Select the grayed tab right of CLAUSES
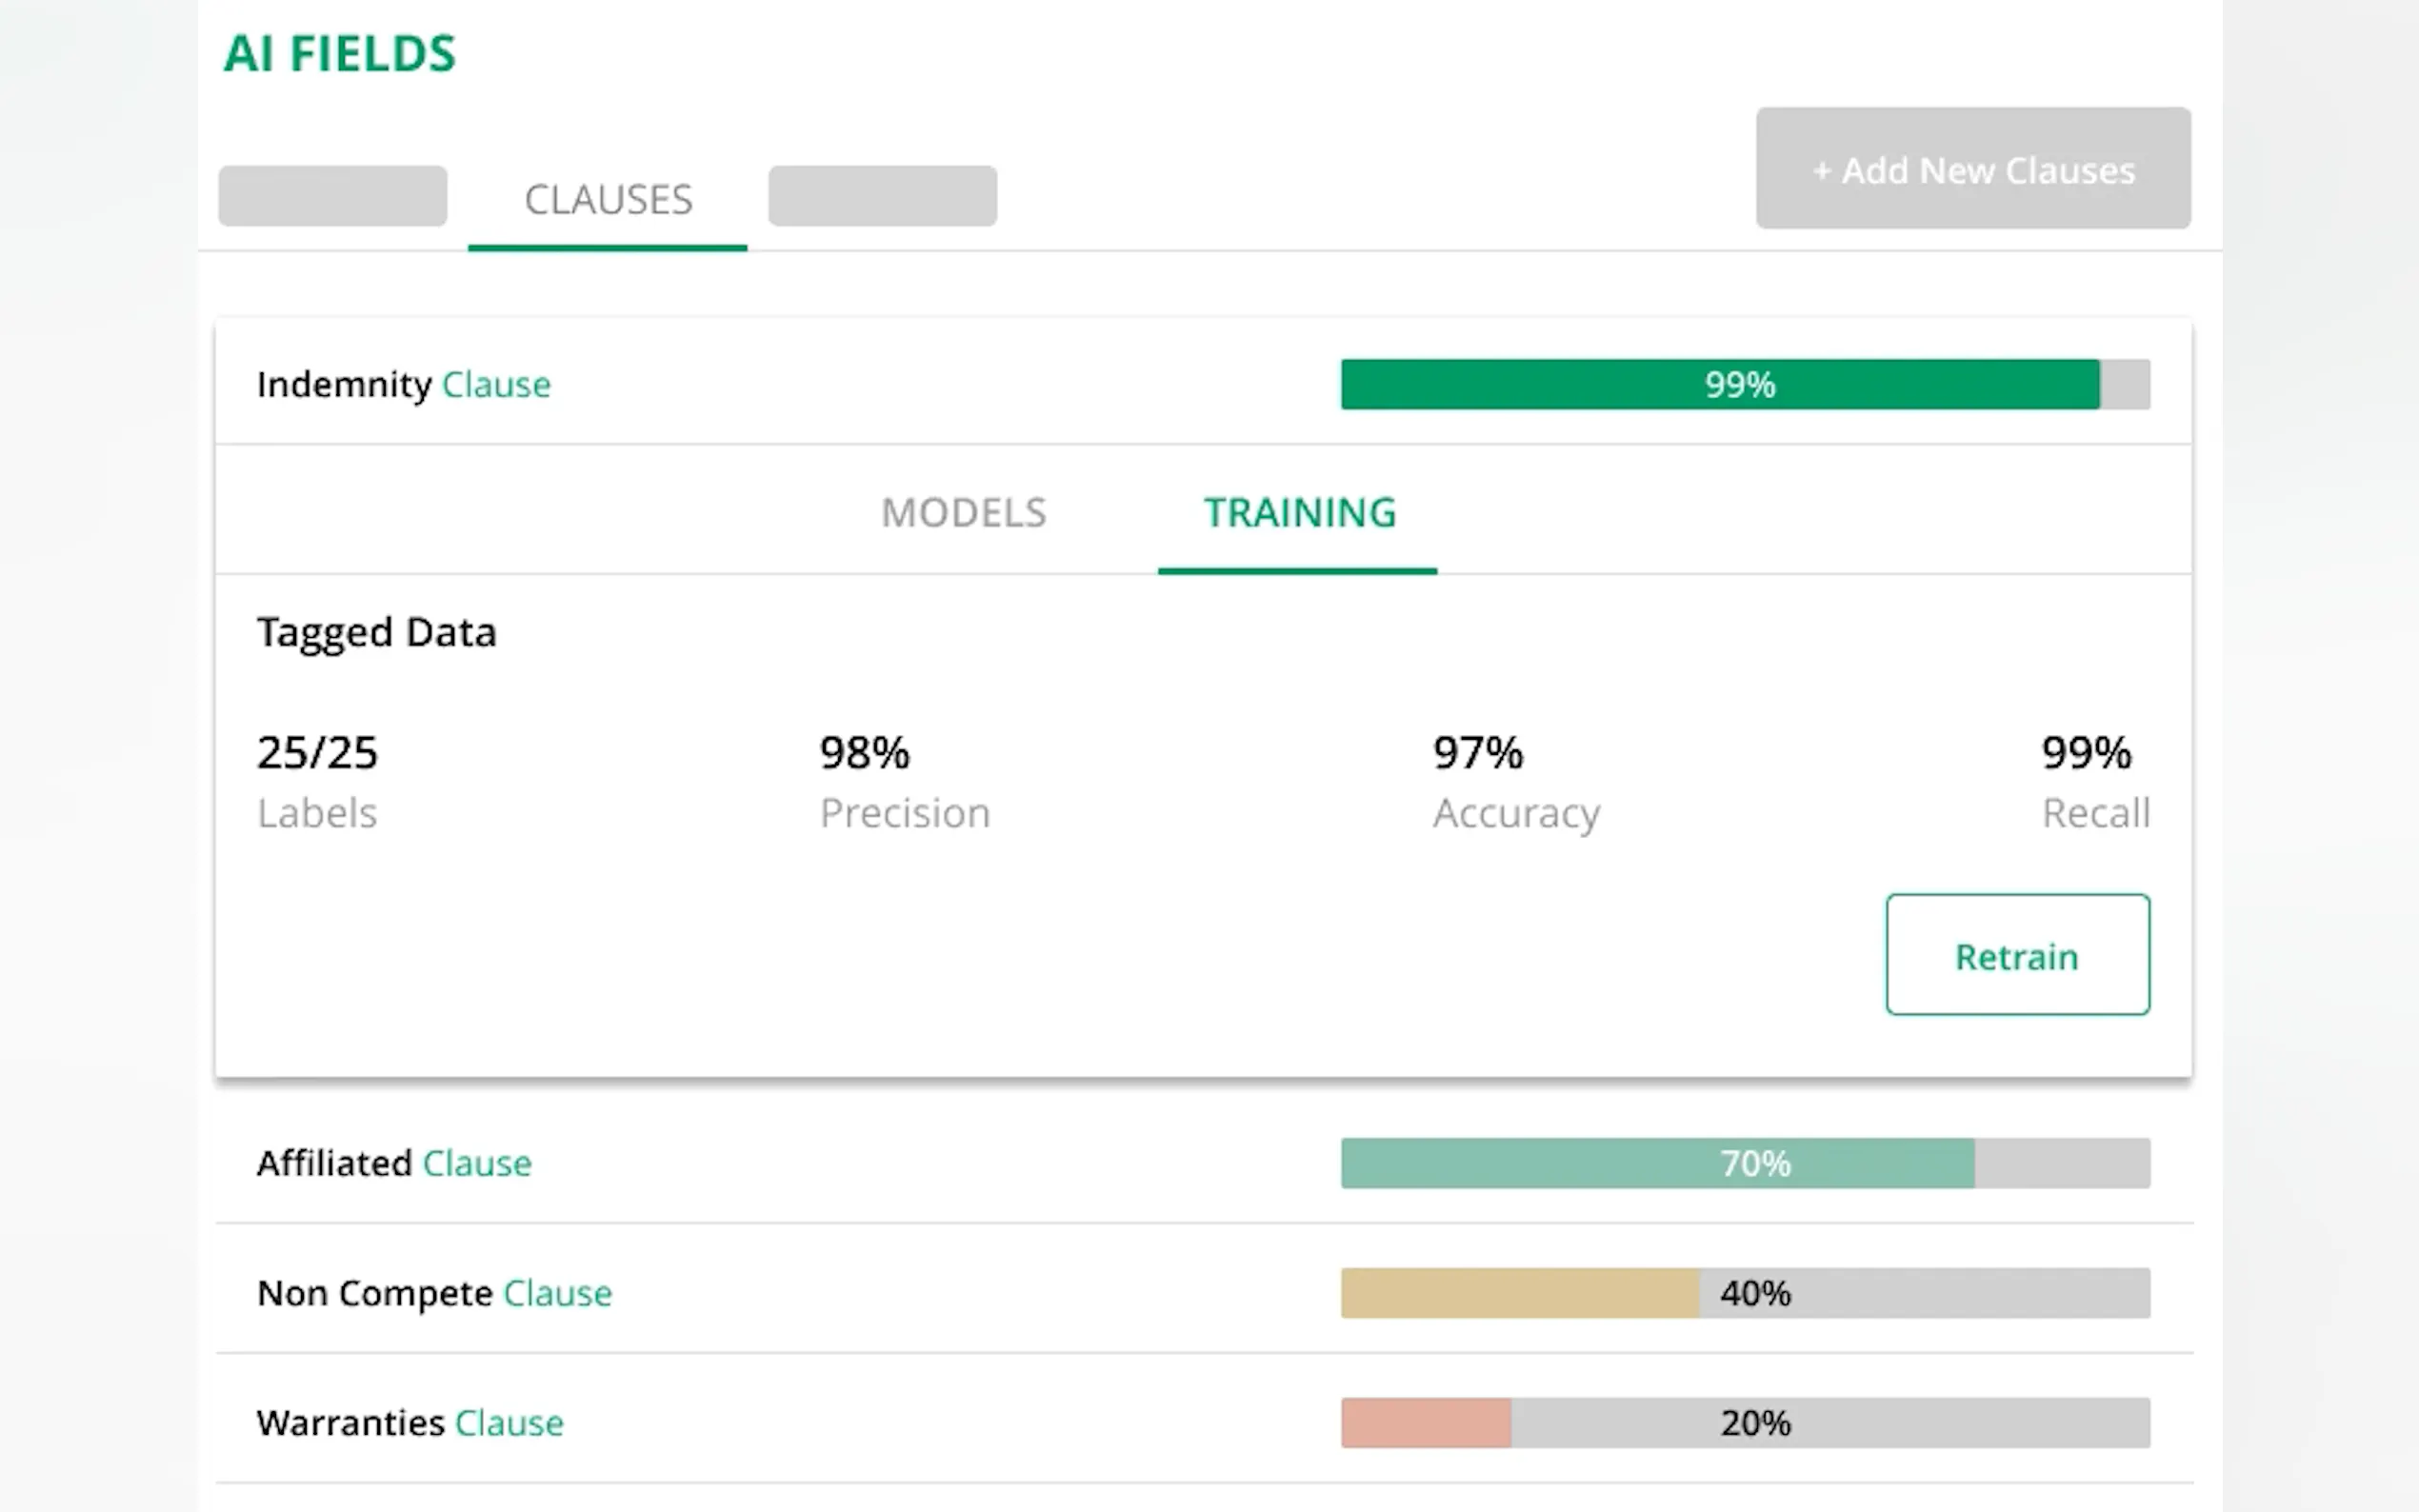The width and height of the screenshot is (2419, 1512). pyautogui.click(x=882, y=196)
